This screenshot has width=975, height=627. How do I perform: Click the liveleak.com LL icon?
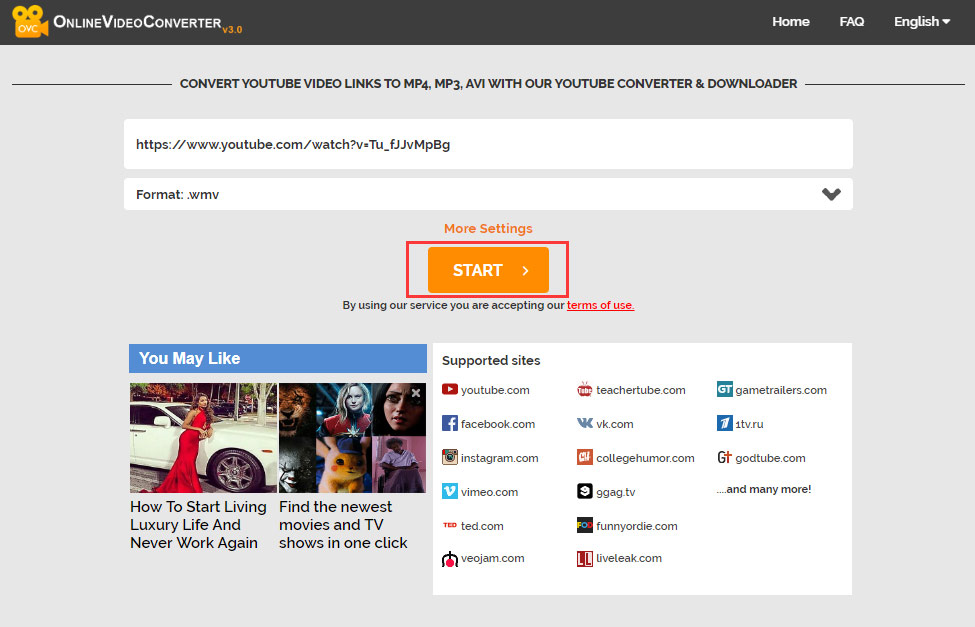tap(585, 559)
